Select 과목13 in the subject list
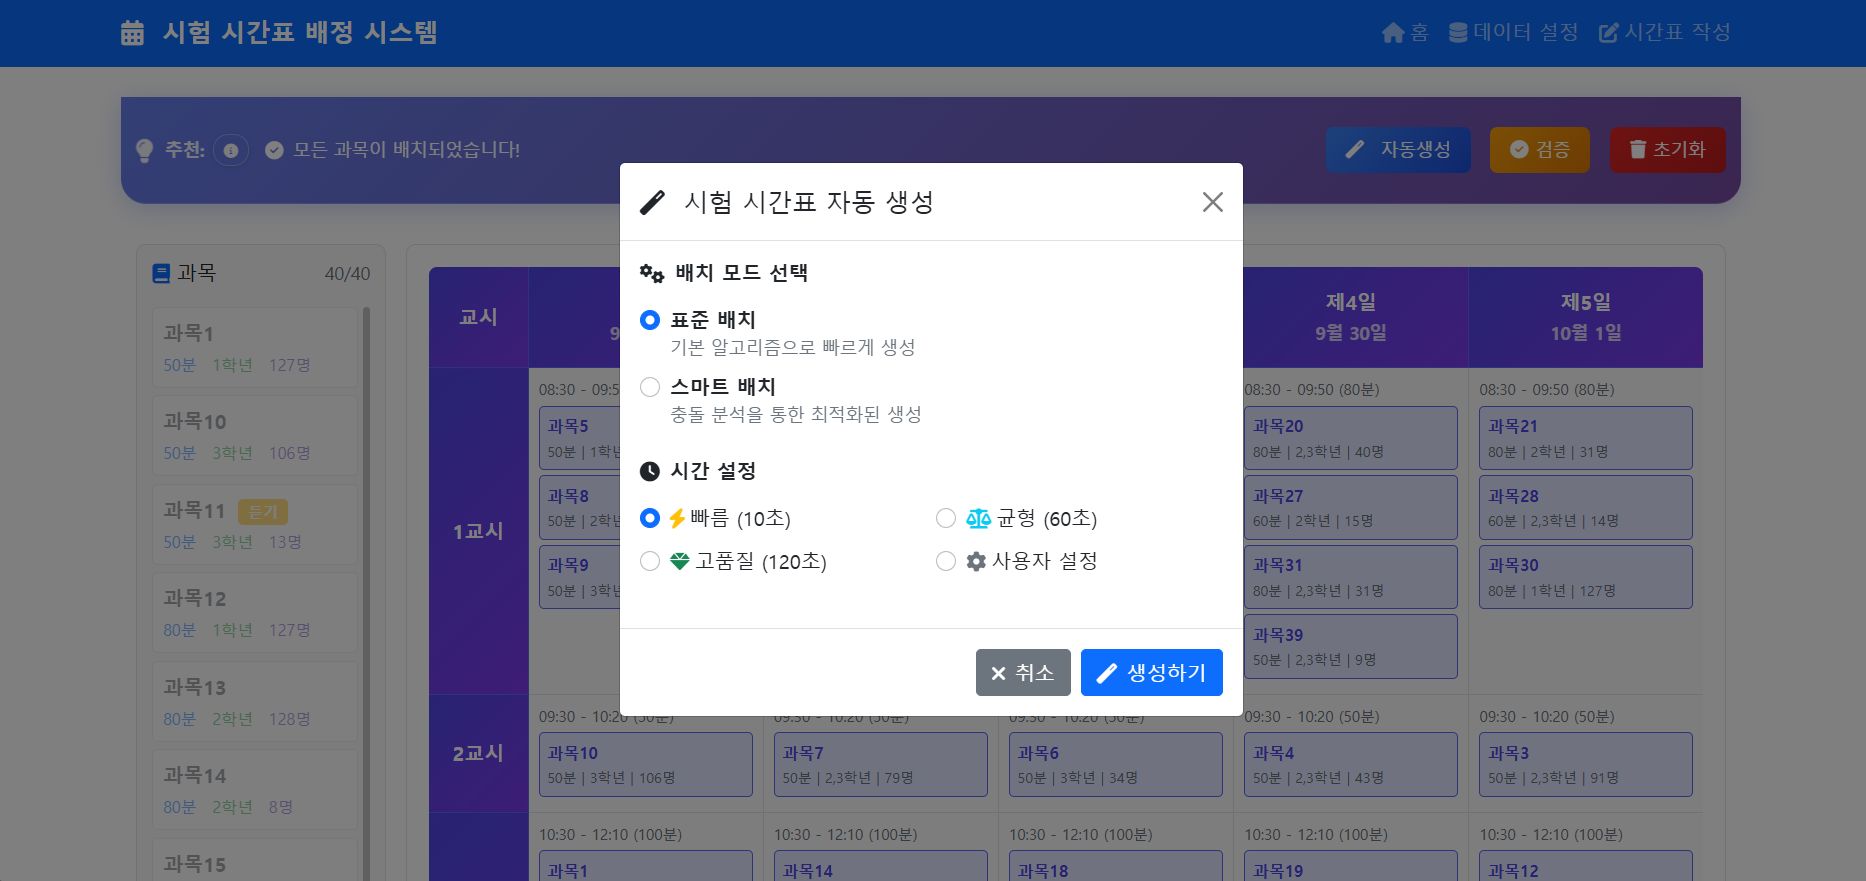Viewport: 1866px width, 881px height. [255, 701]
